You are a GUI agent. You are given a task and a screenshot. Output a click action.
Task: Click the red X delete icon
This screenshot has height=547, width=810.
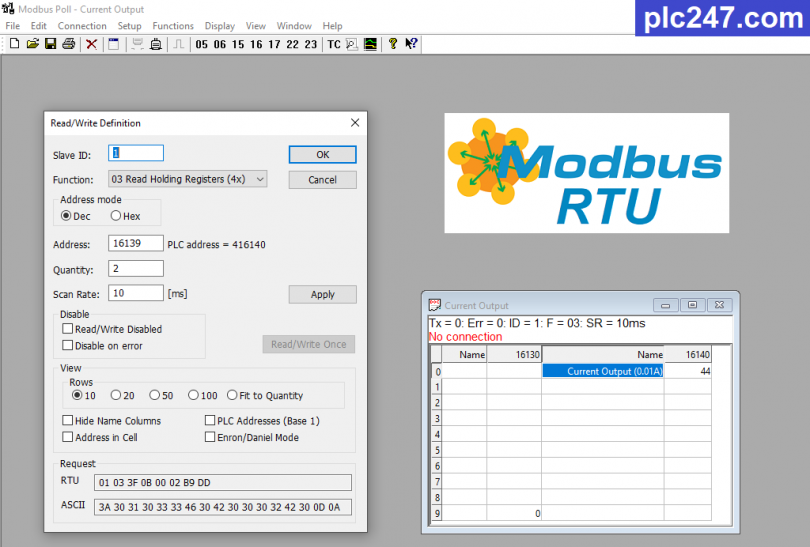pyautogui.click(x=91, y=44)
